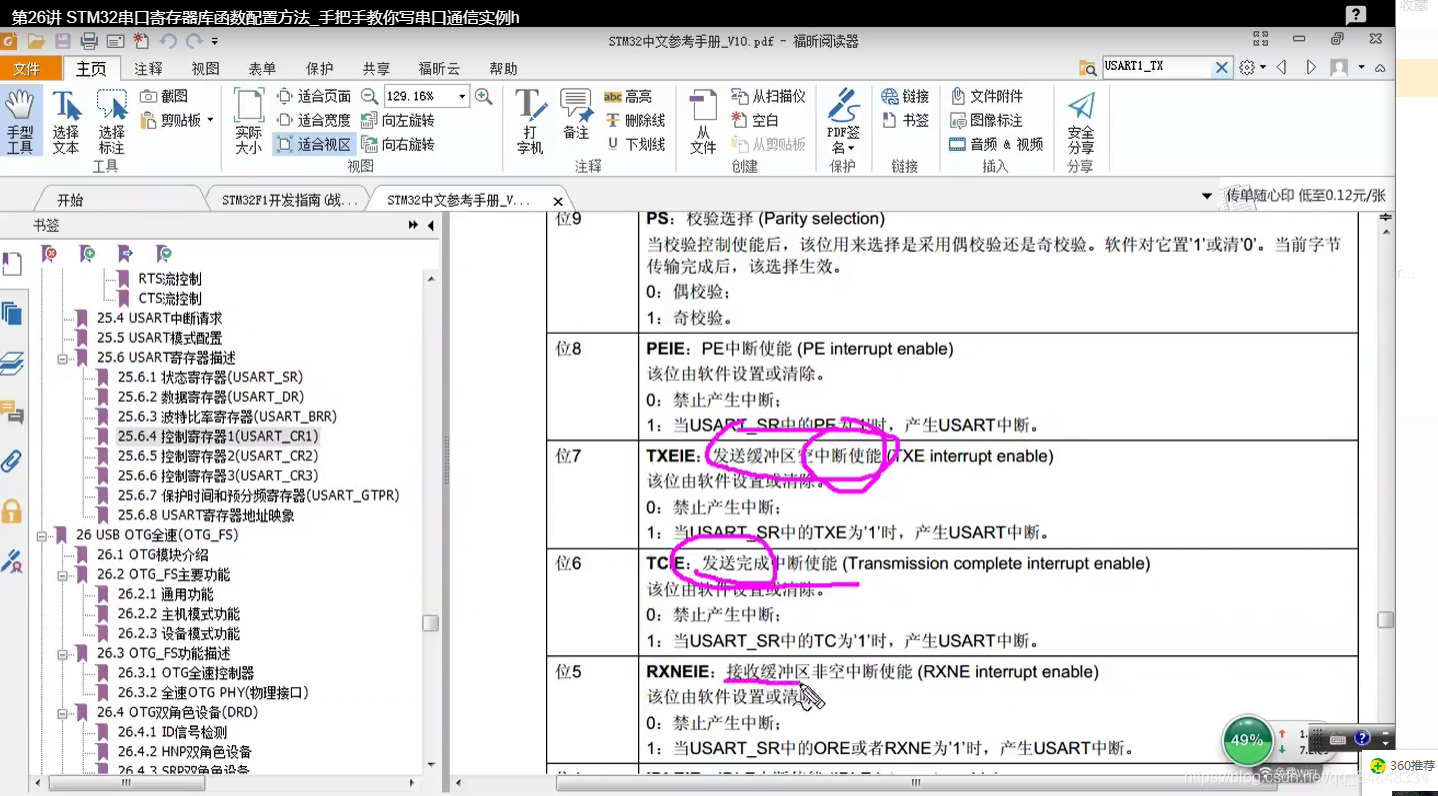Open the Attachments side panel paperclip icon
Image resolution: width=1438 pixels, height=796 pixels.
tap(12, 461)
